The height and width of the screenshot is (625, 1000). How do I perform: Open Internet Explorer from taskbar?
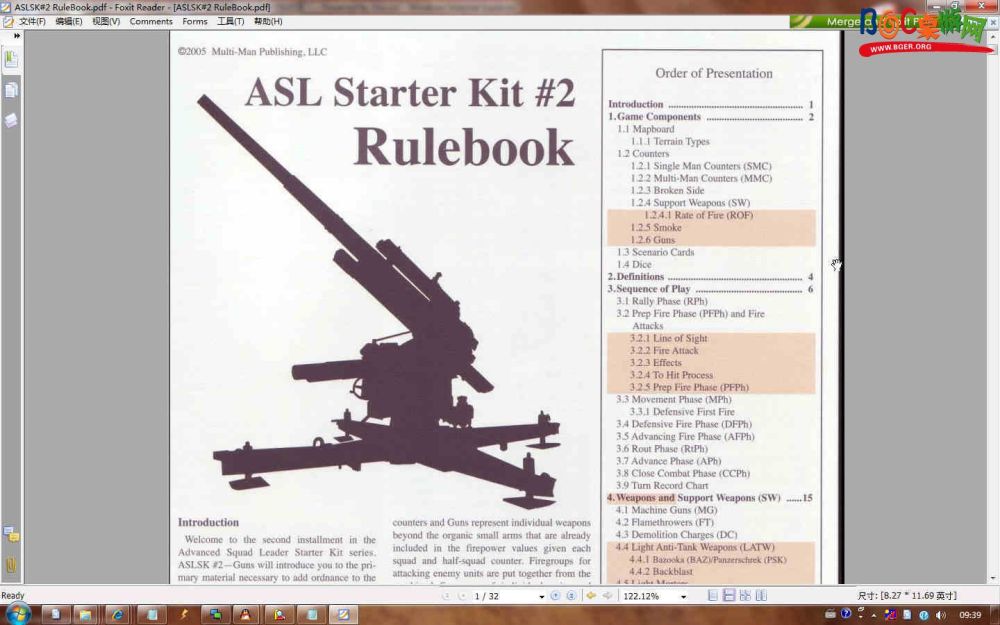[117, 615]
